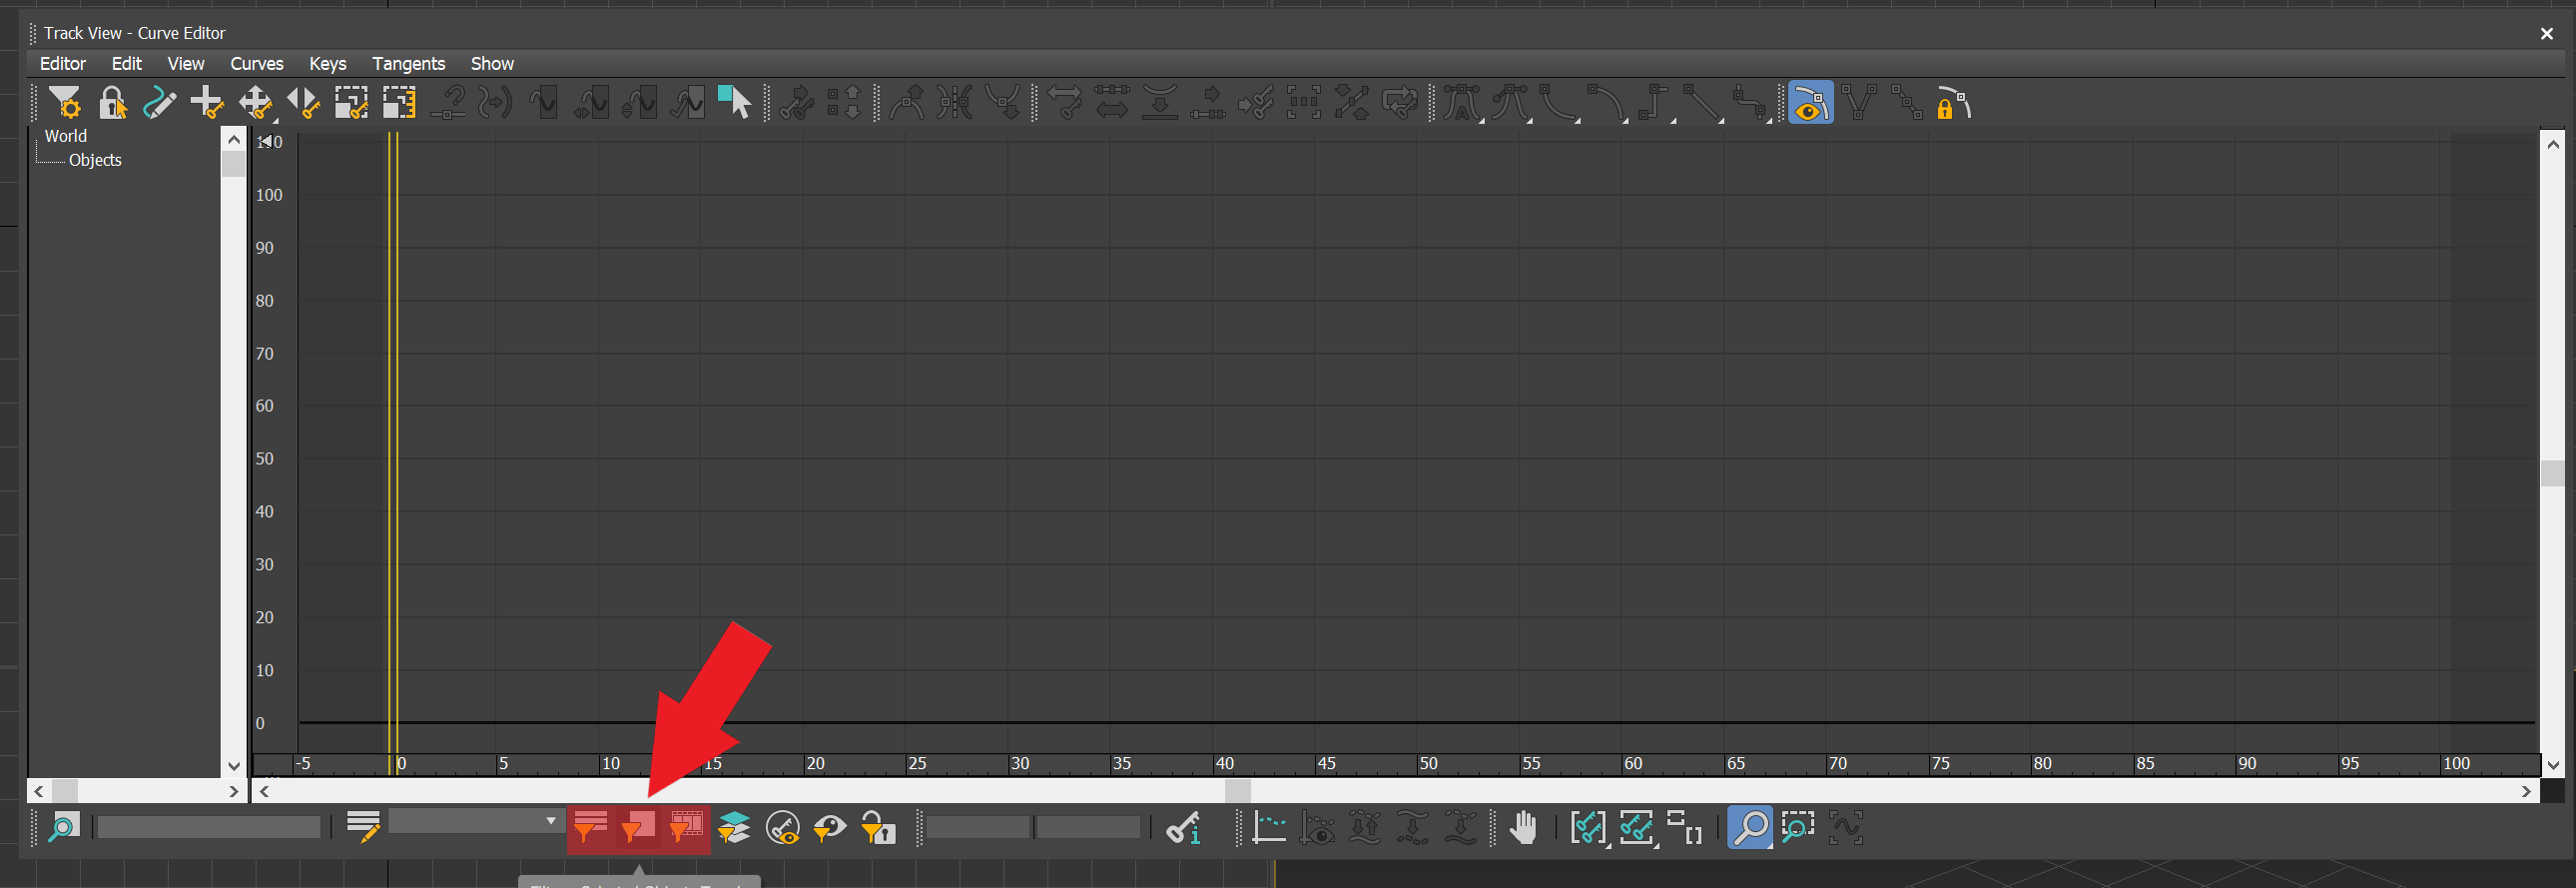Click the Zoom Region icon in bottom toolbar

[1797, 828]
